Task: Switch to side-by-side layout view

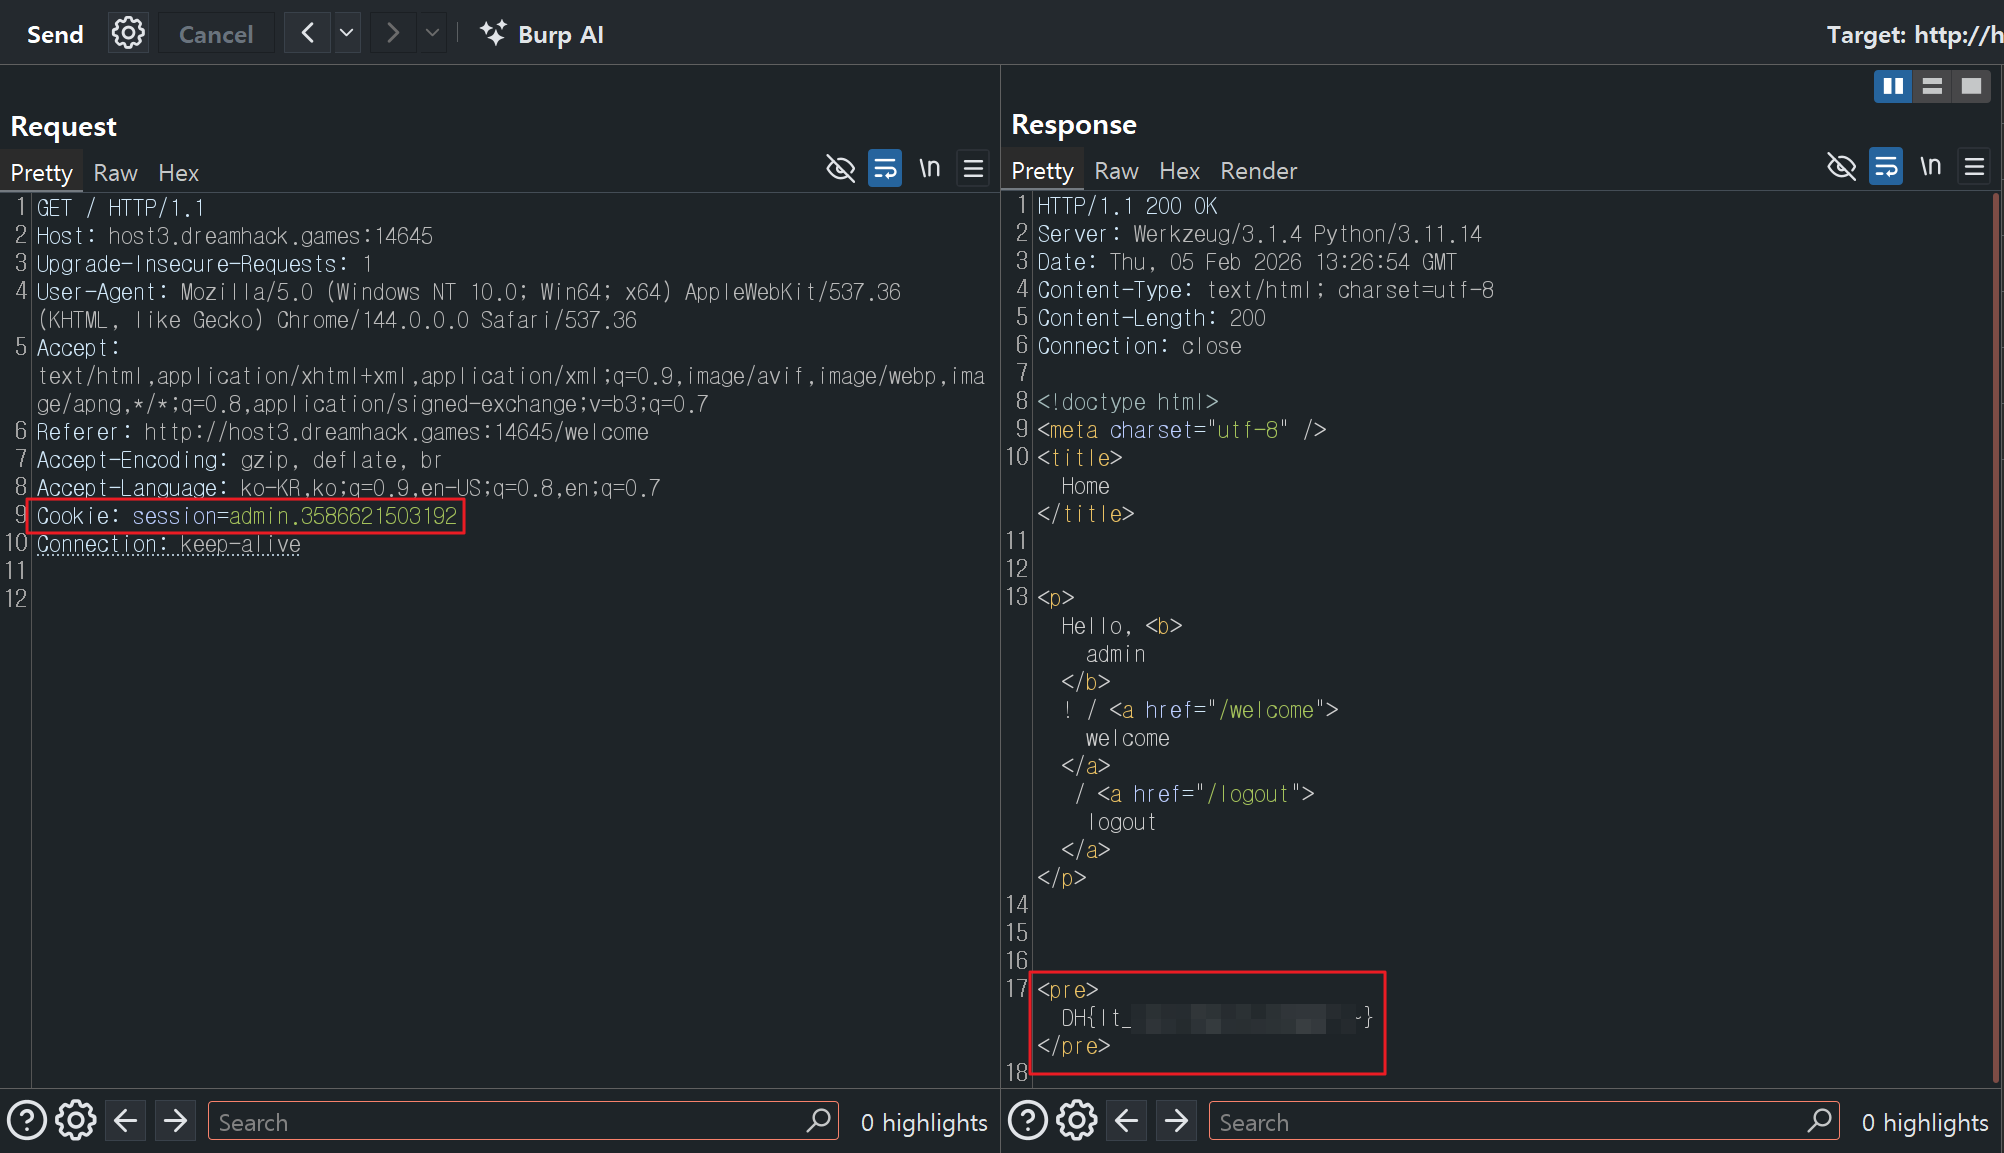Action: tap(1893, 86)
